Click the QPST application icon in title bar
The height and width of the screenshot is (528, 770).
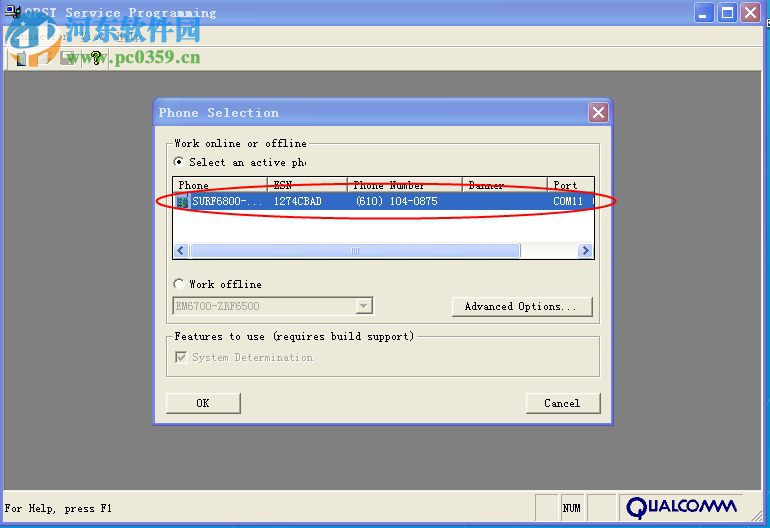13,12
